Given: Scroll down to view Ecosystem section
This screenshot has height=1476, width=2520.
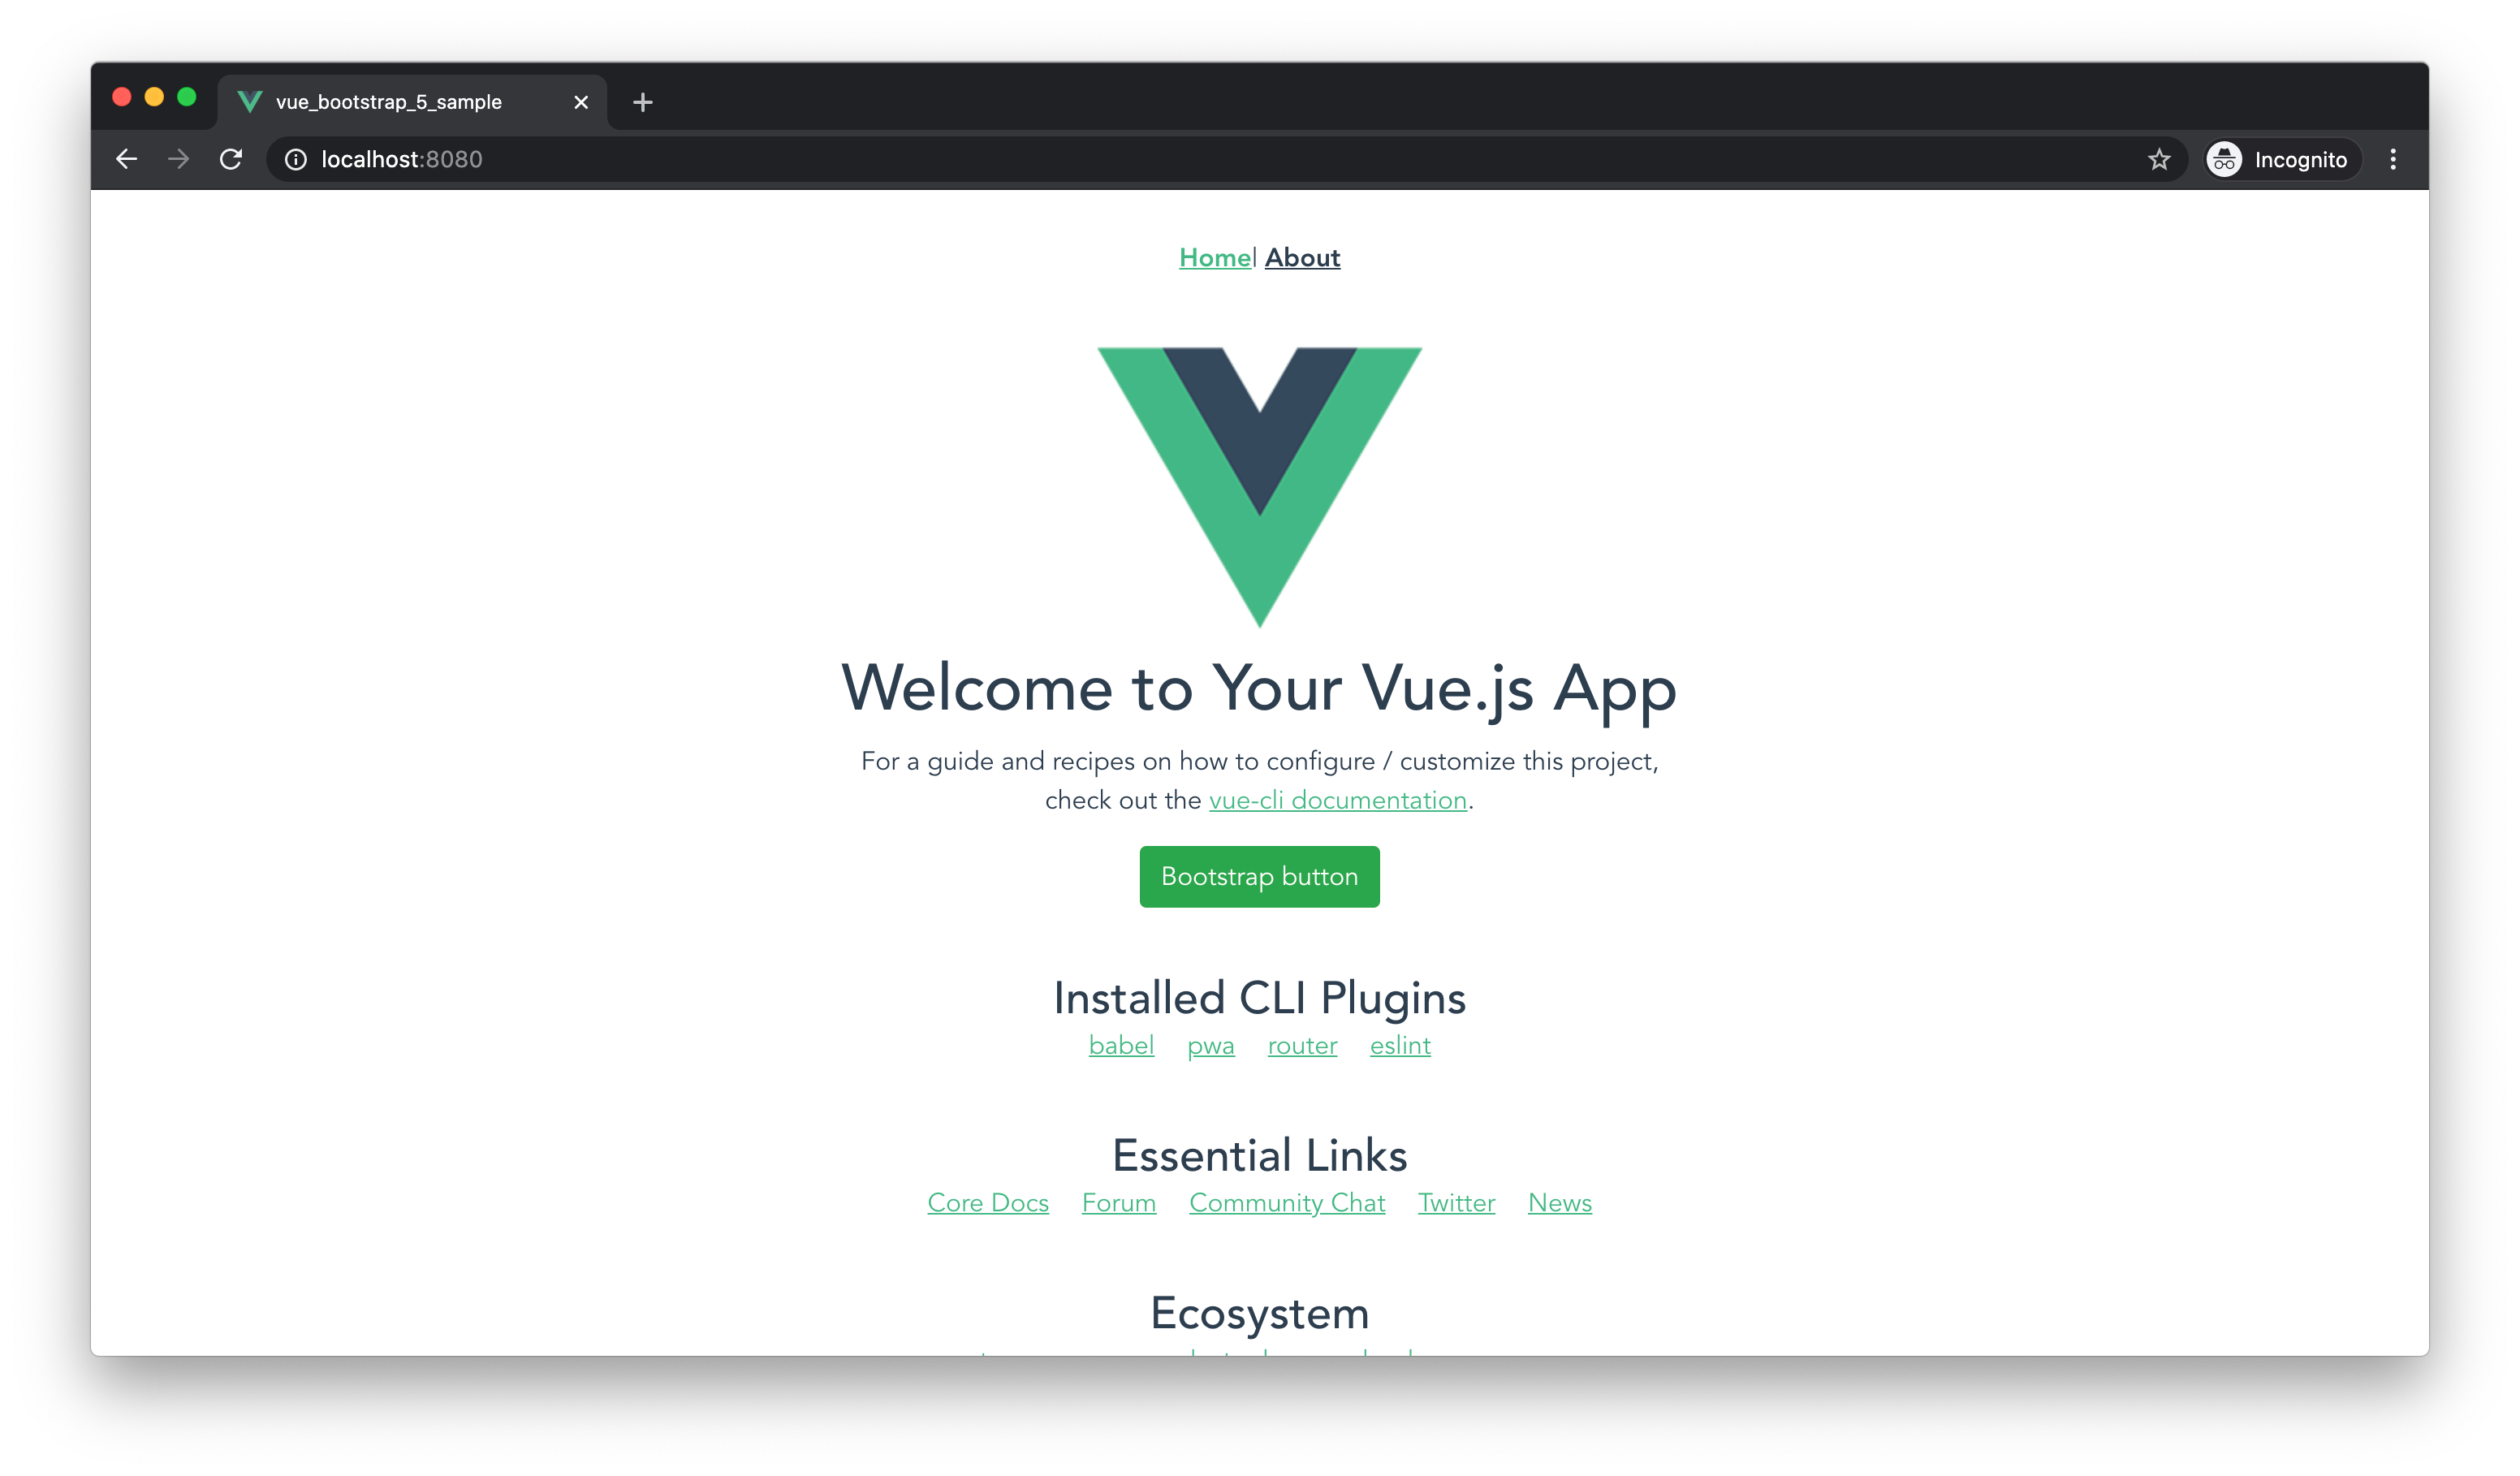Looking at the screenshot, I should [x=1259, y=1313].
